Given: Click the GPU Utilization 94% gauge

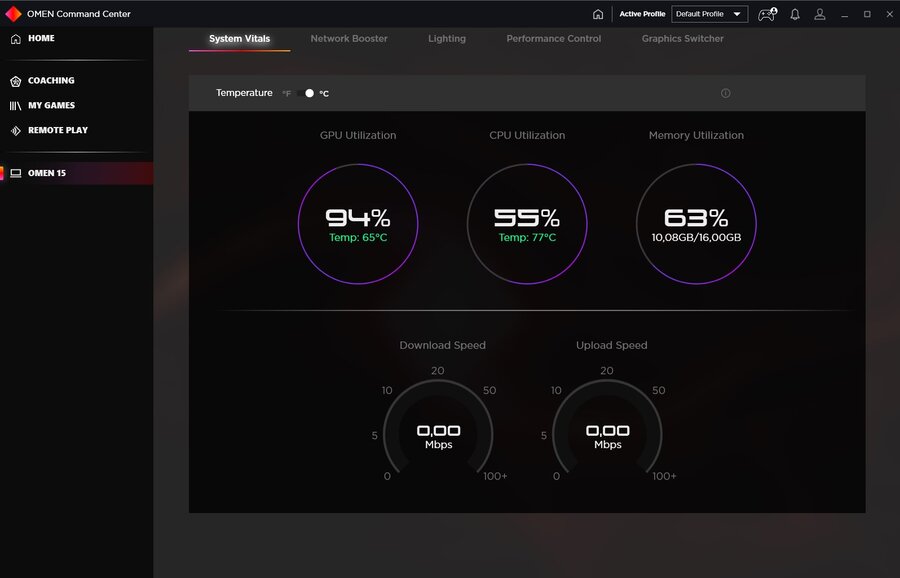Looking at the screenshot, I should click(358, 224).
